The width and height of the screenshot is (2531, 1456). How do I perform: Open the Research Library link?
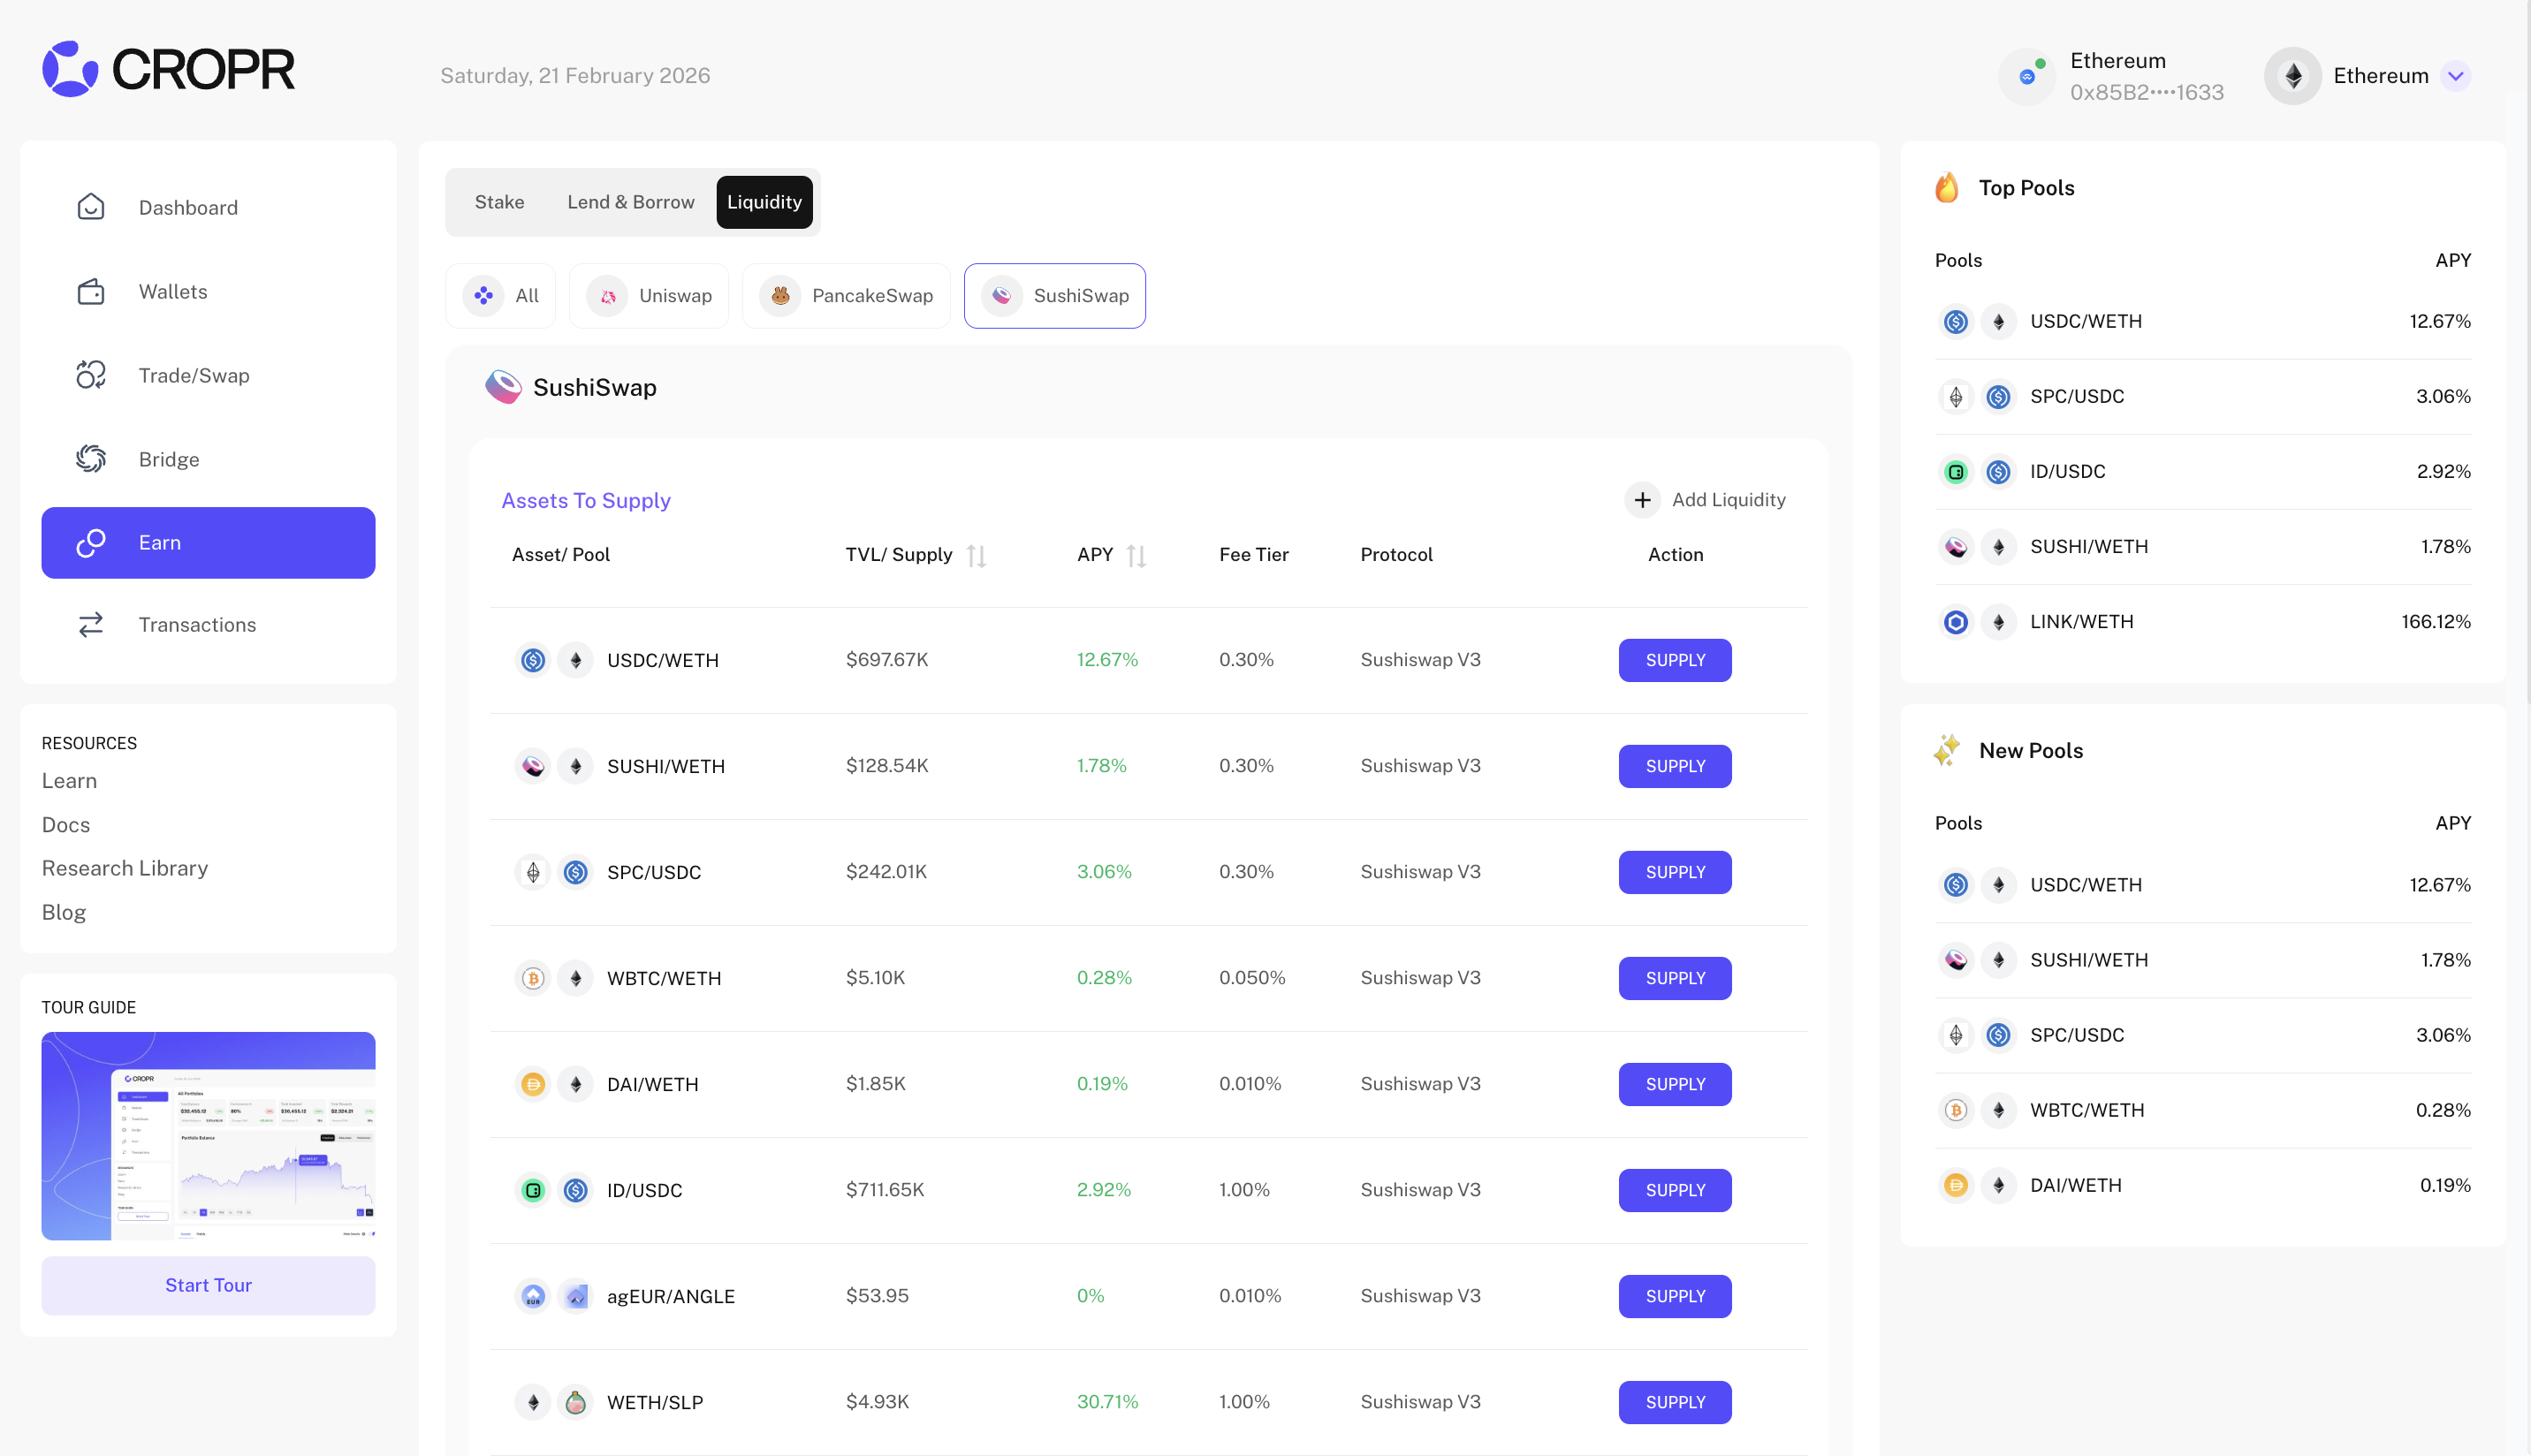tap(125, 868)
